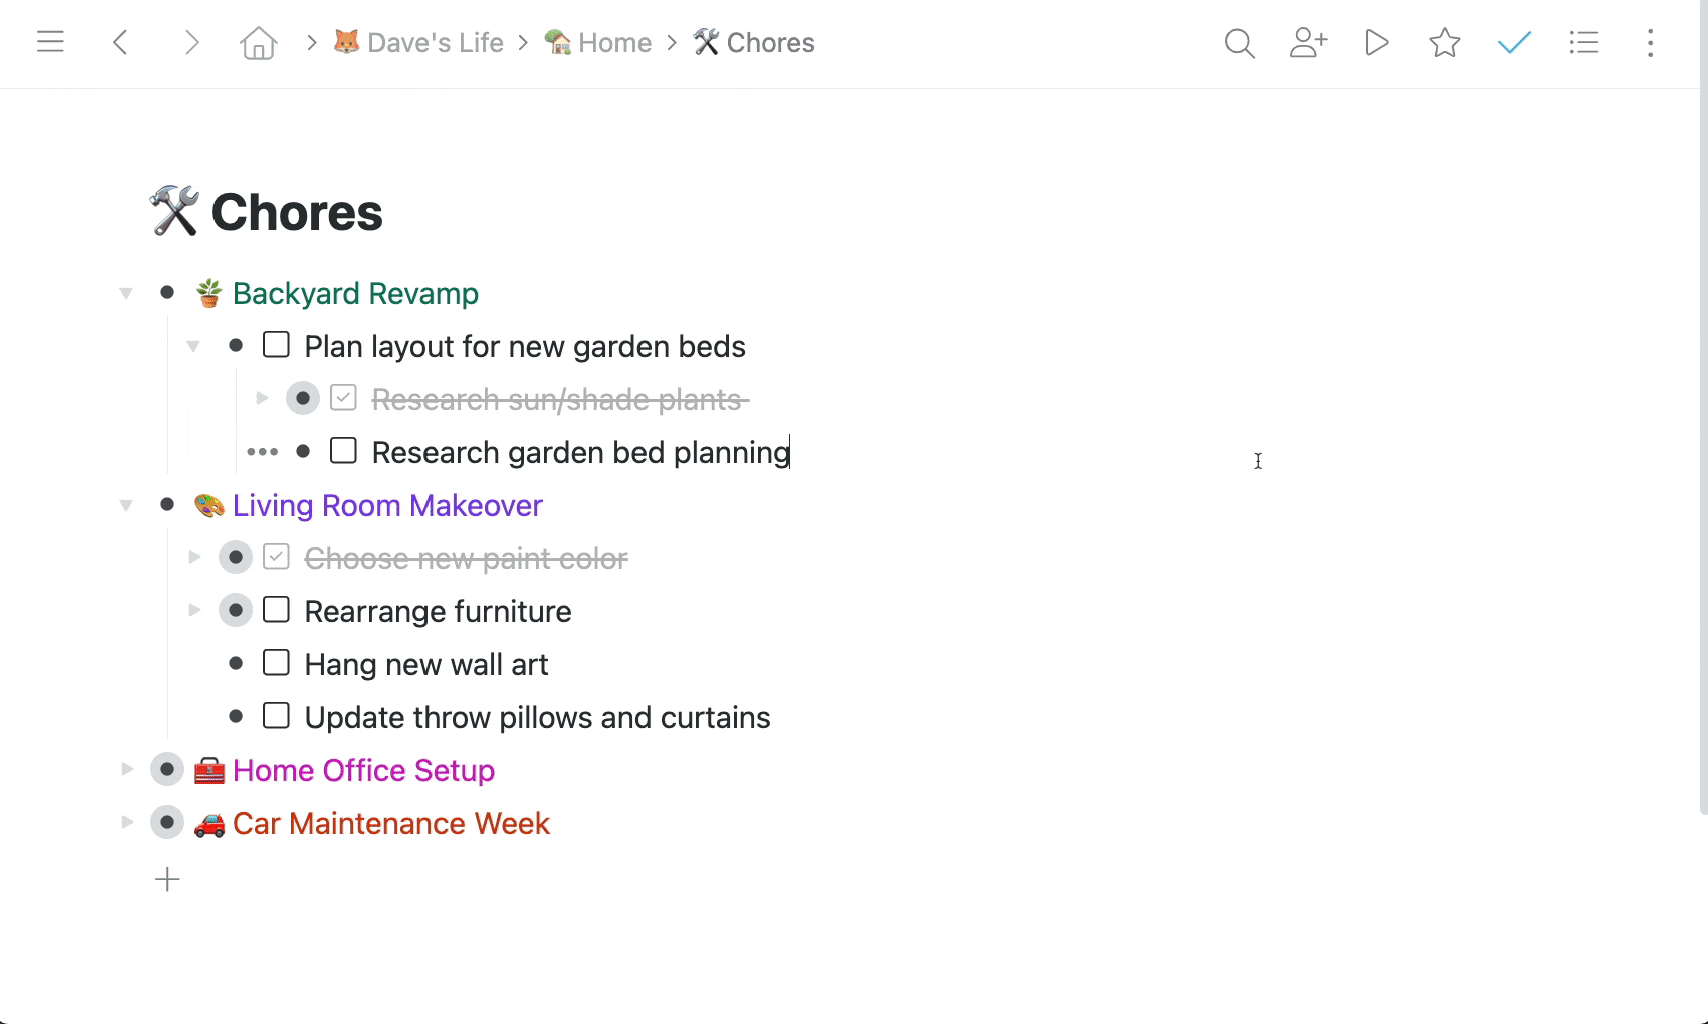This screenshot has width=1708, height=1024.
Task: Open the search magnifier icon
Action: pos(1239,43)
